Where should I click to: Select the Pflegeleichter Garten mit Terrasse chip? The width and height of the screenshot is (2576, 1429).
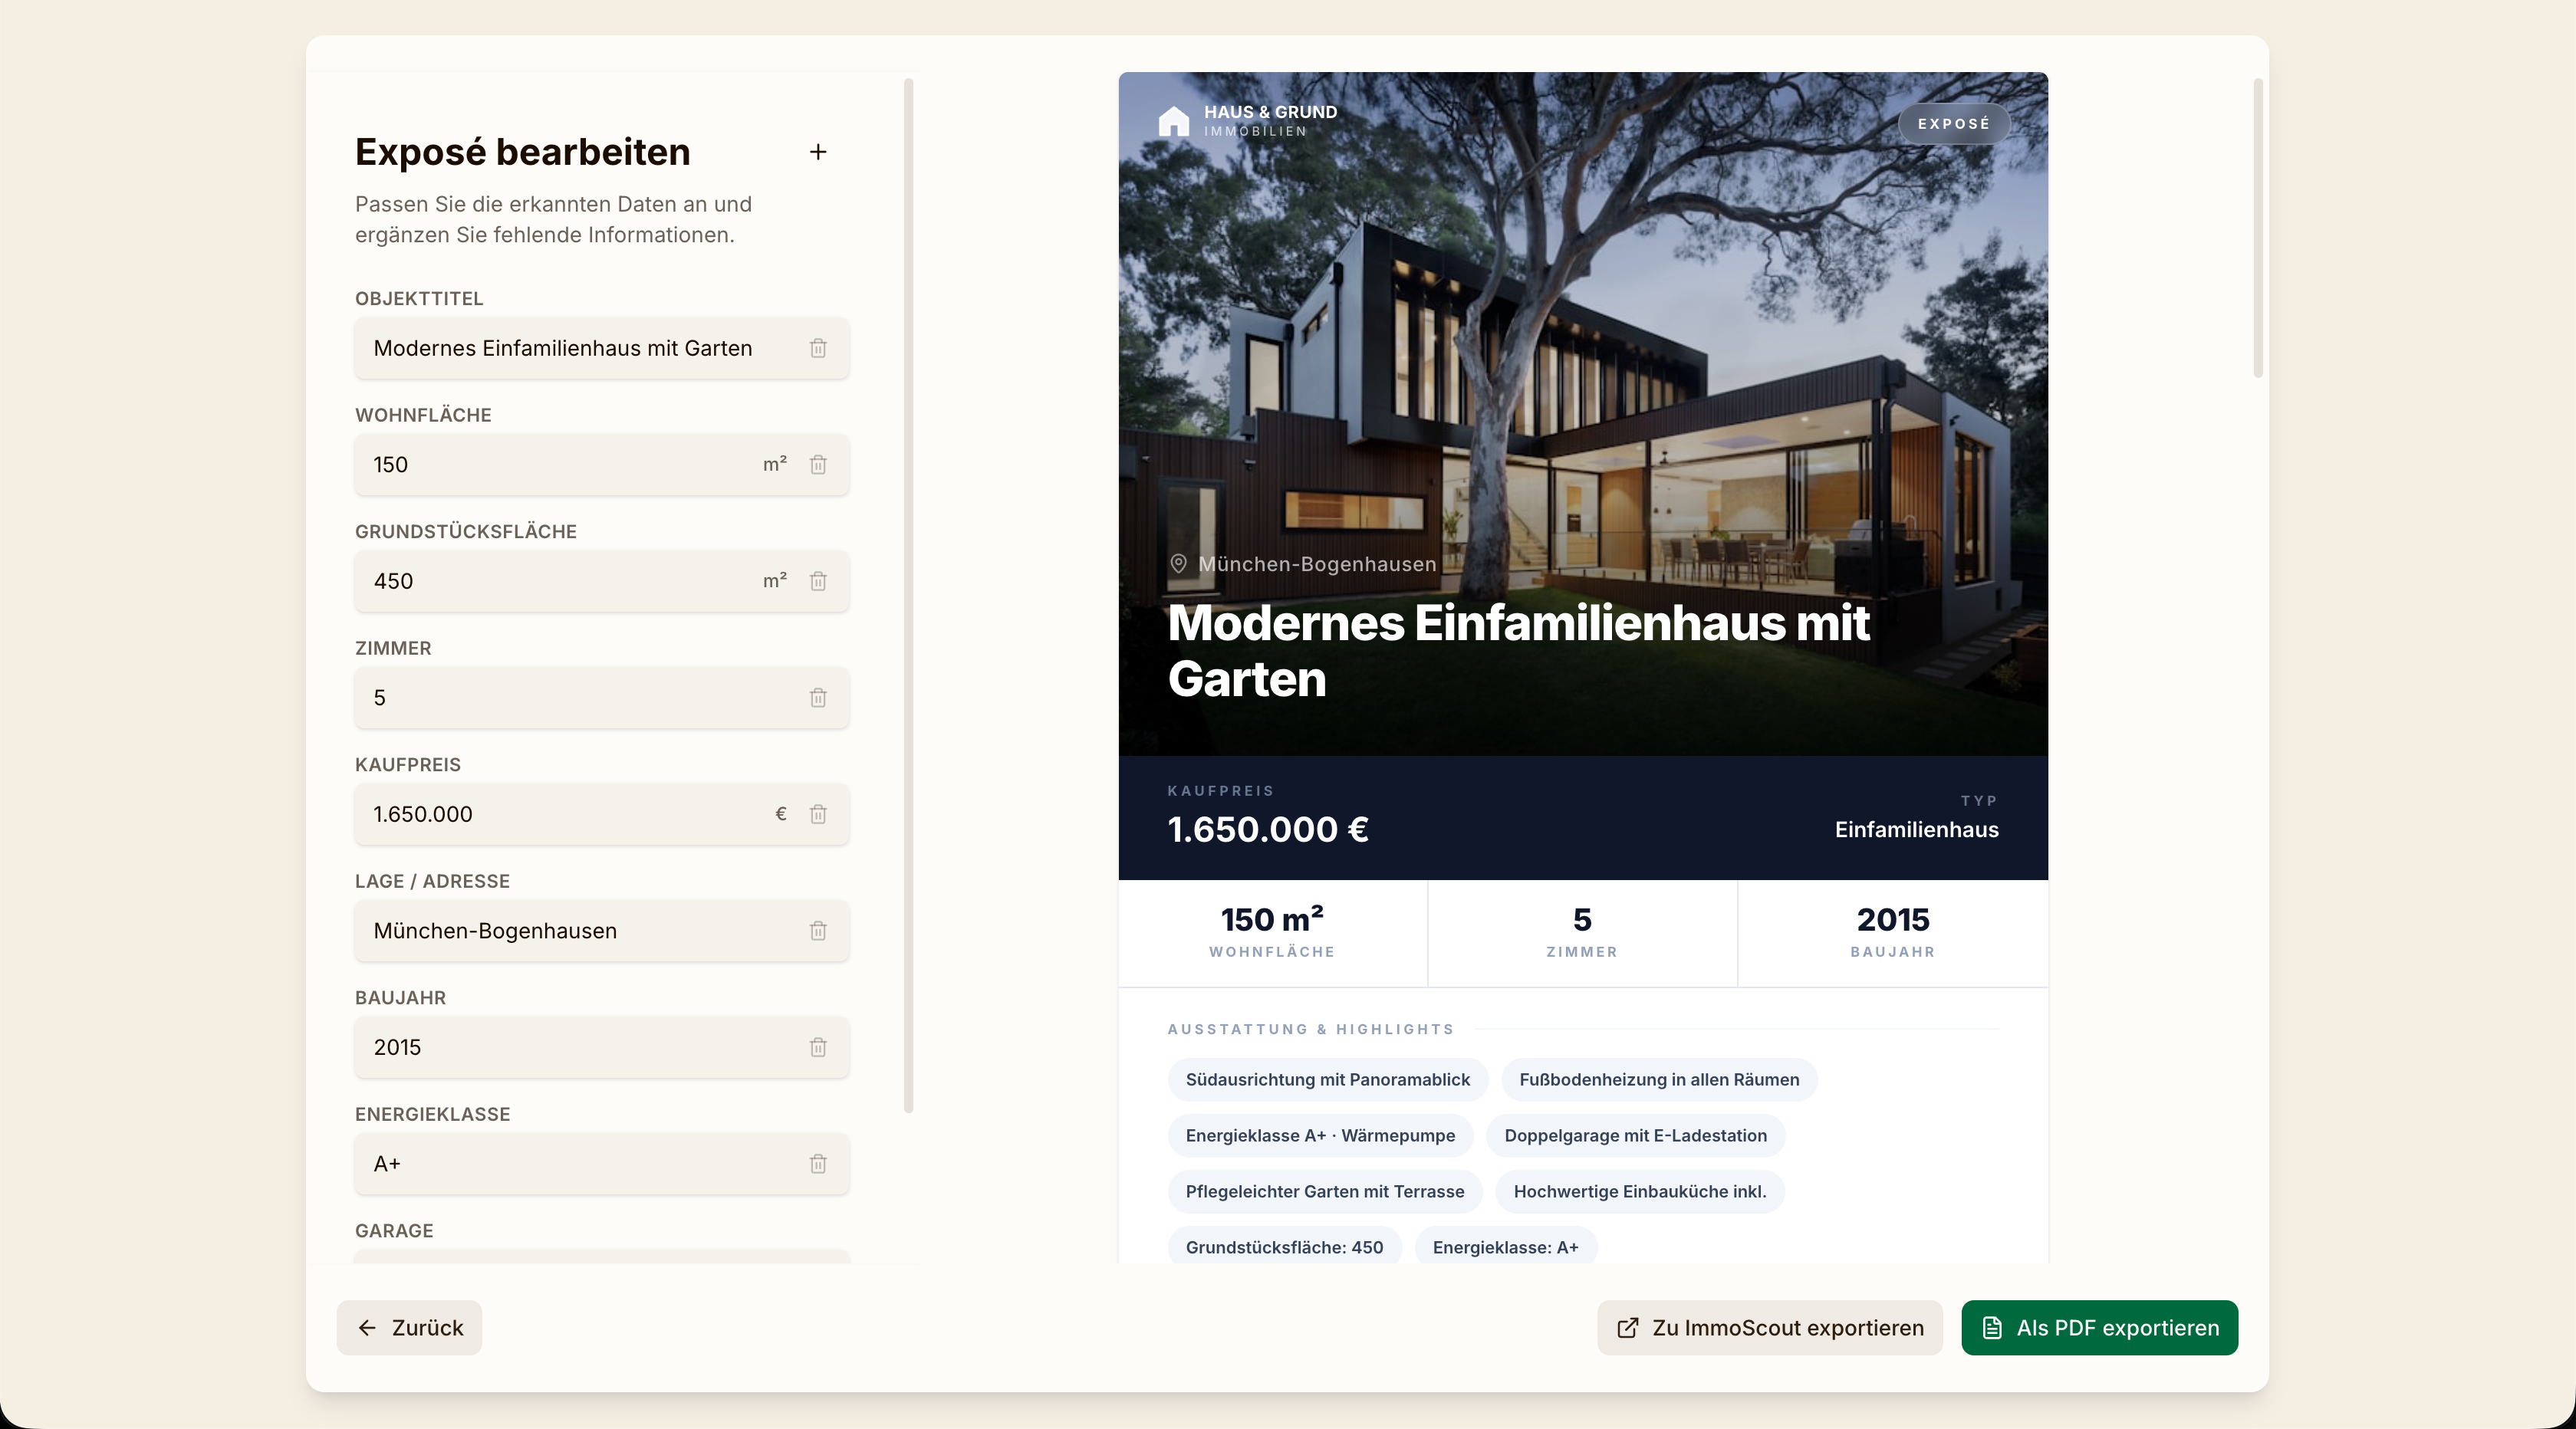1325,1192
